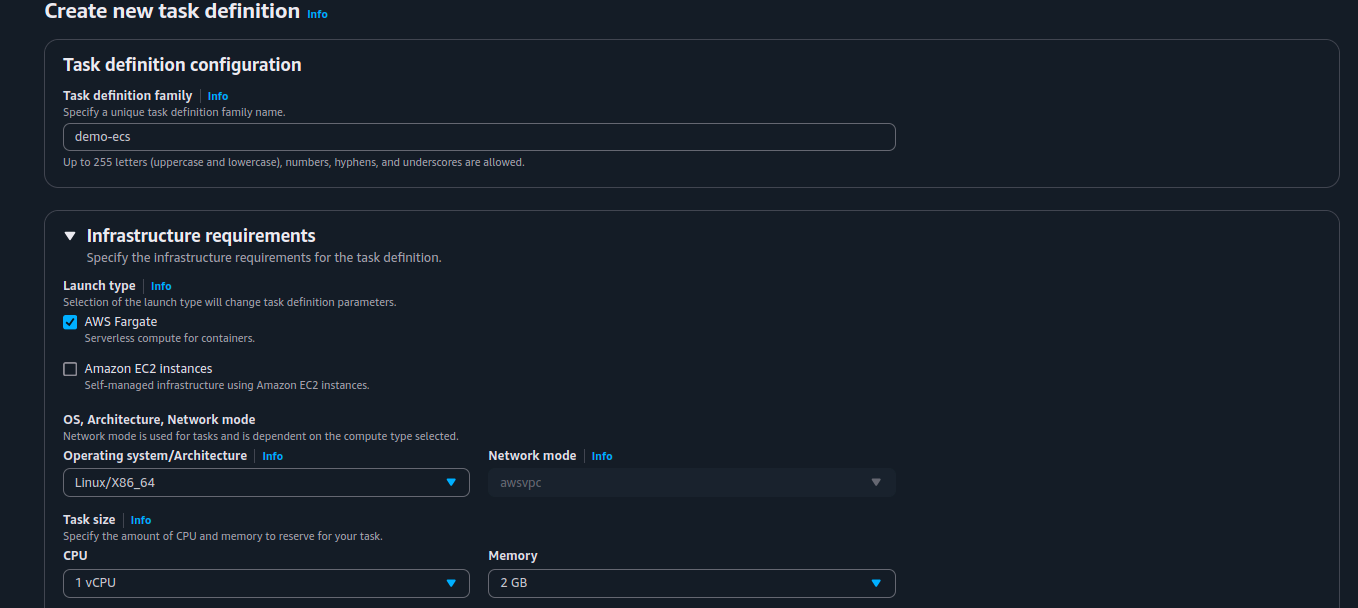The height and width of the screenshot is (608, 1358).
Task: Open the 1 vCPU dropdown
Action: point(266,583)
